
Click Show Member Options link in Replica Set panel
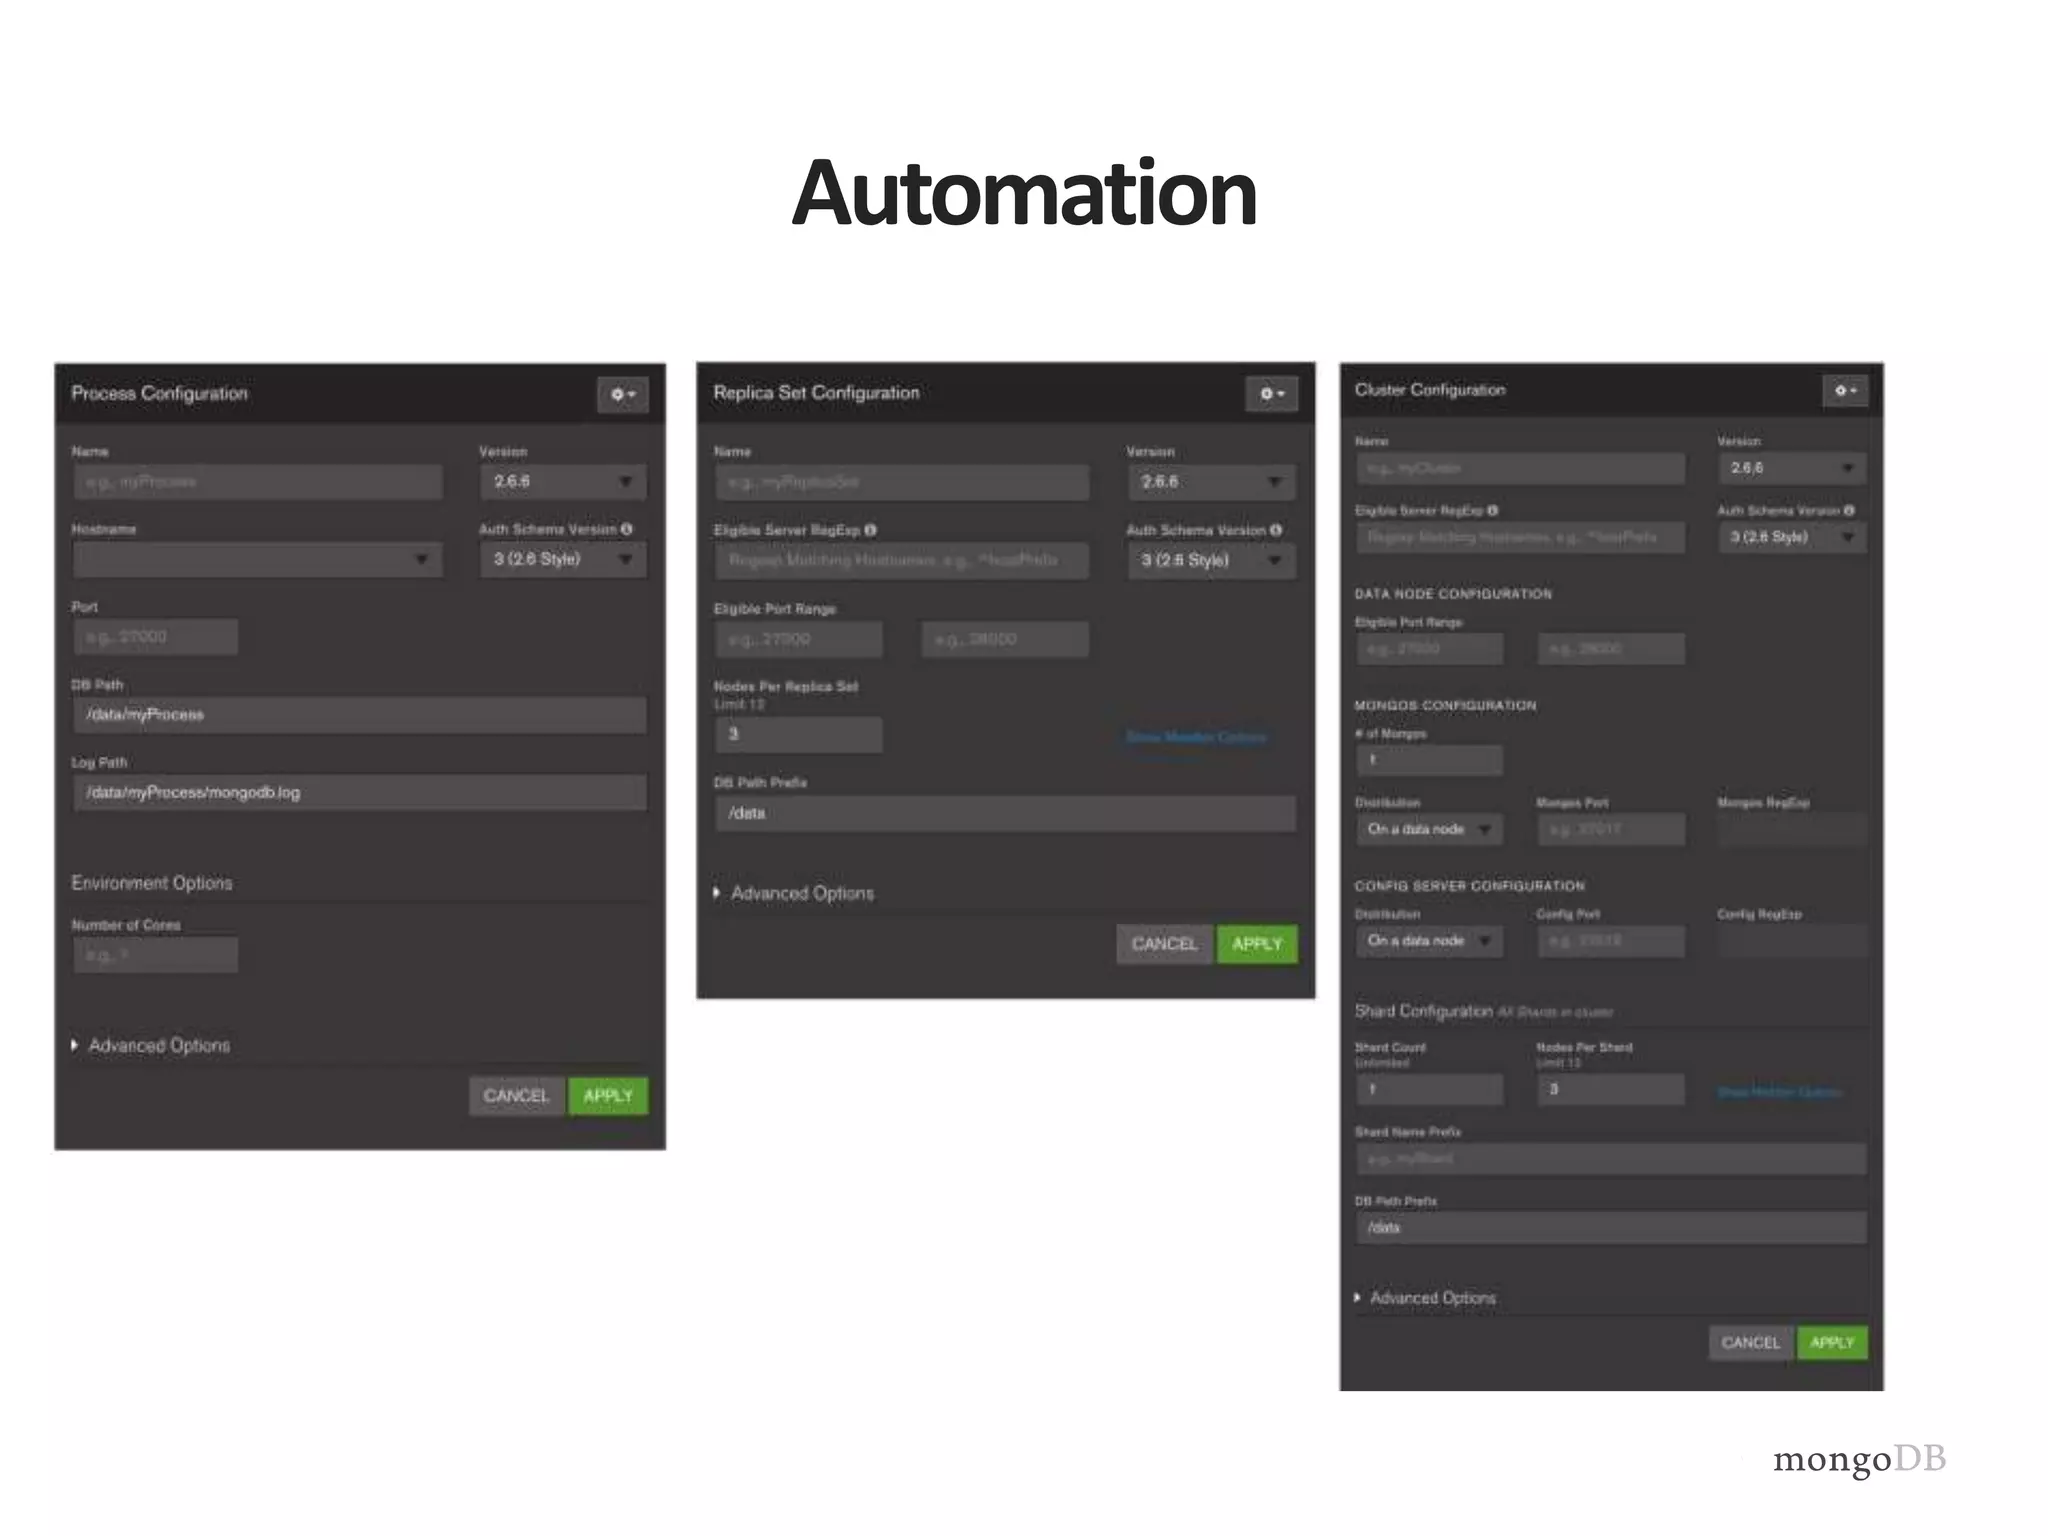1196,737
